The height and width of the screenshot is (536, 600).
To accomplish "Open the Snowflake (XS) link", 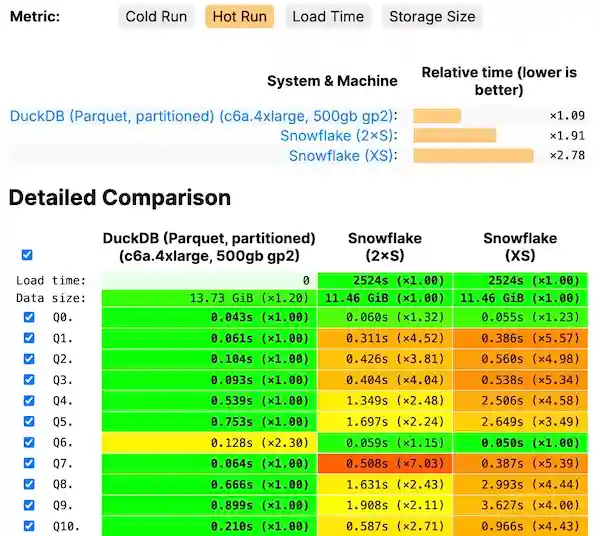I will (x=341, y=156).
